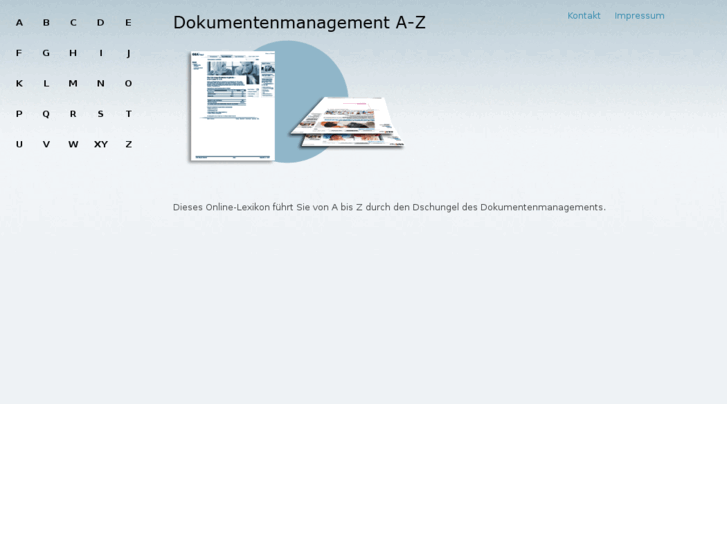Click the Dokumentenmanagement A-Z heading
The width and height of the screenshot is (727, 545).
299,23
